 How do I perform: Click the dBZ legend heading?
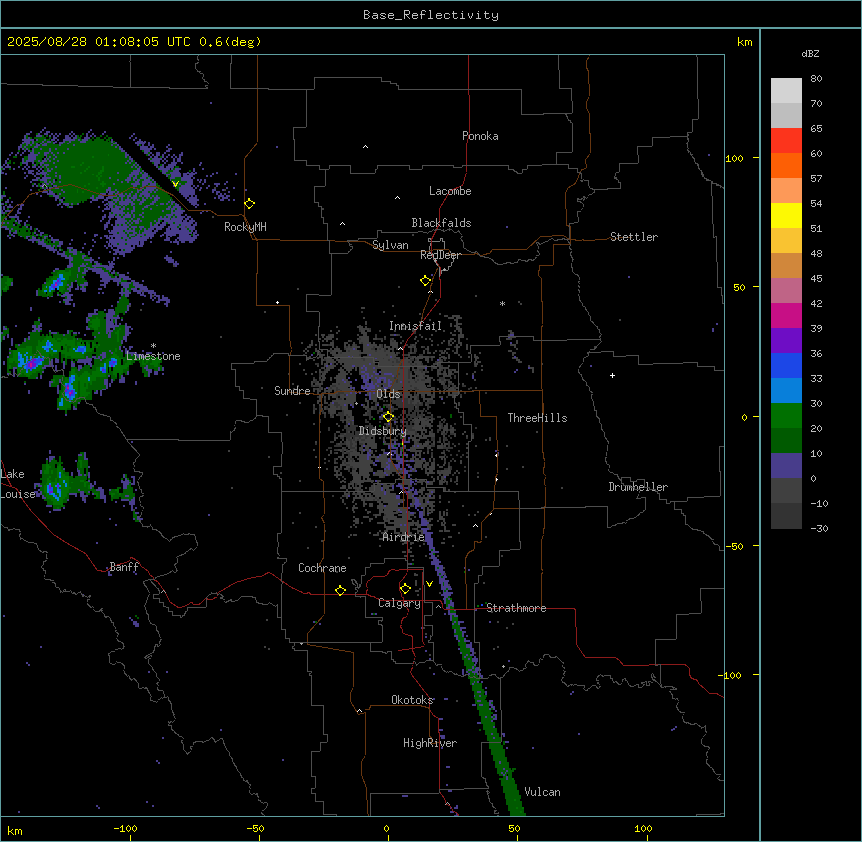click(810, 53)
